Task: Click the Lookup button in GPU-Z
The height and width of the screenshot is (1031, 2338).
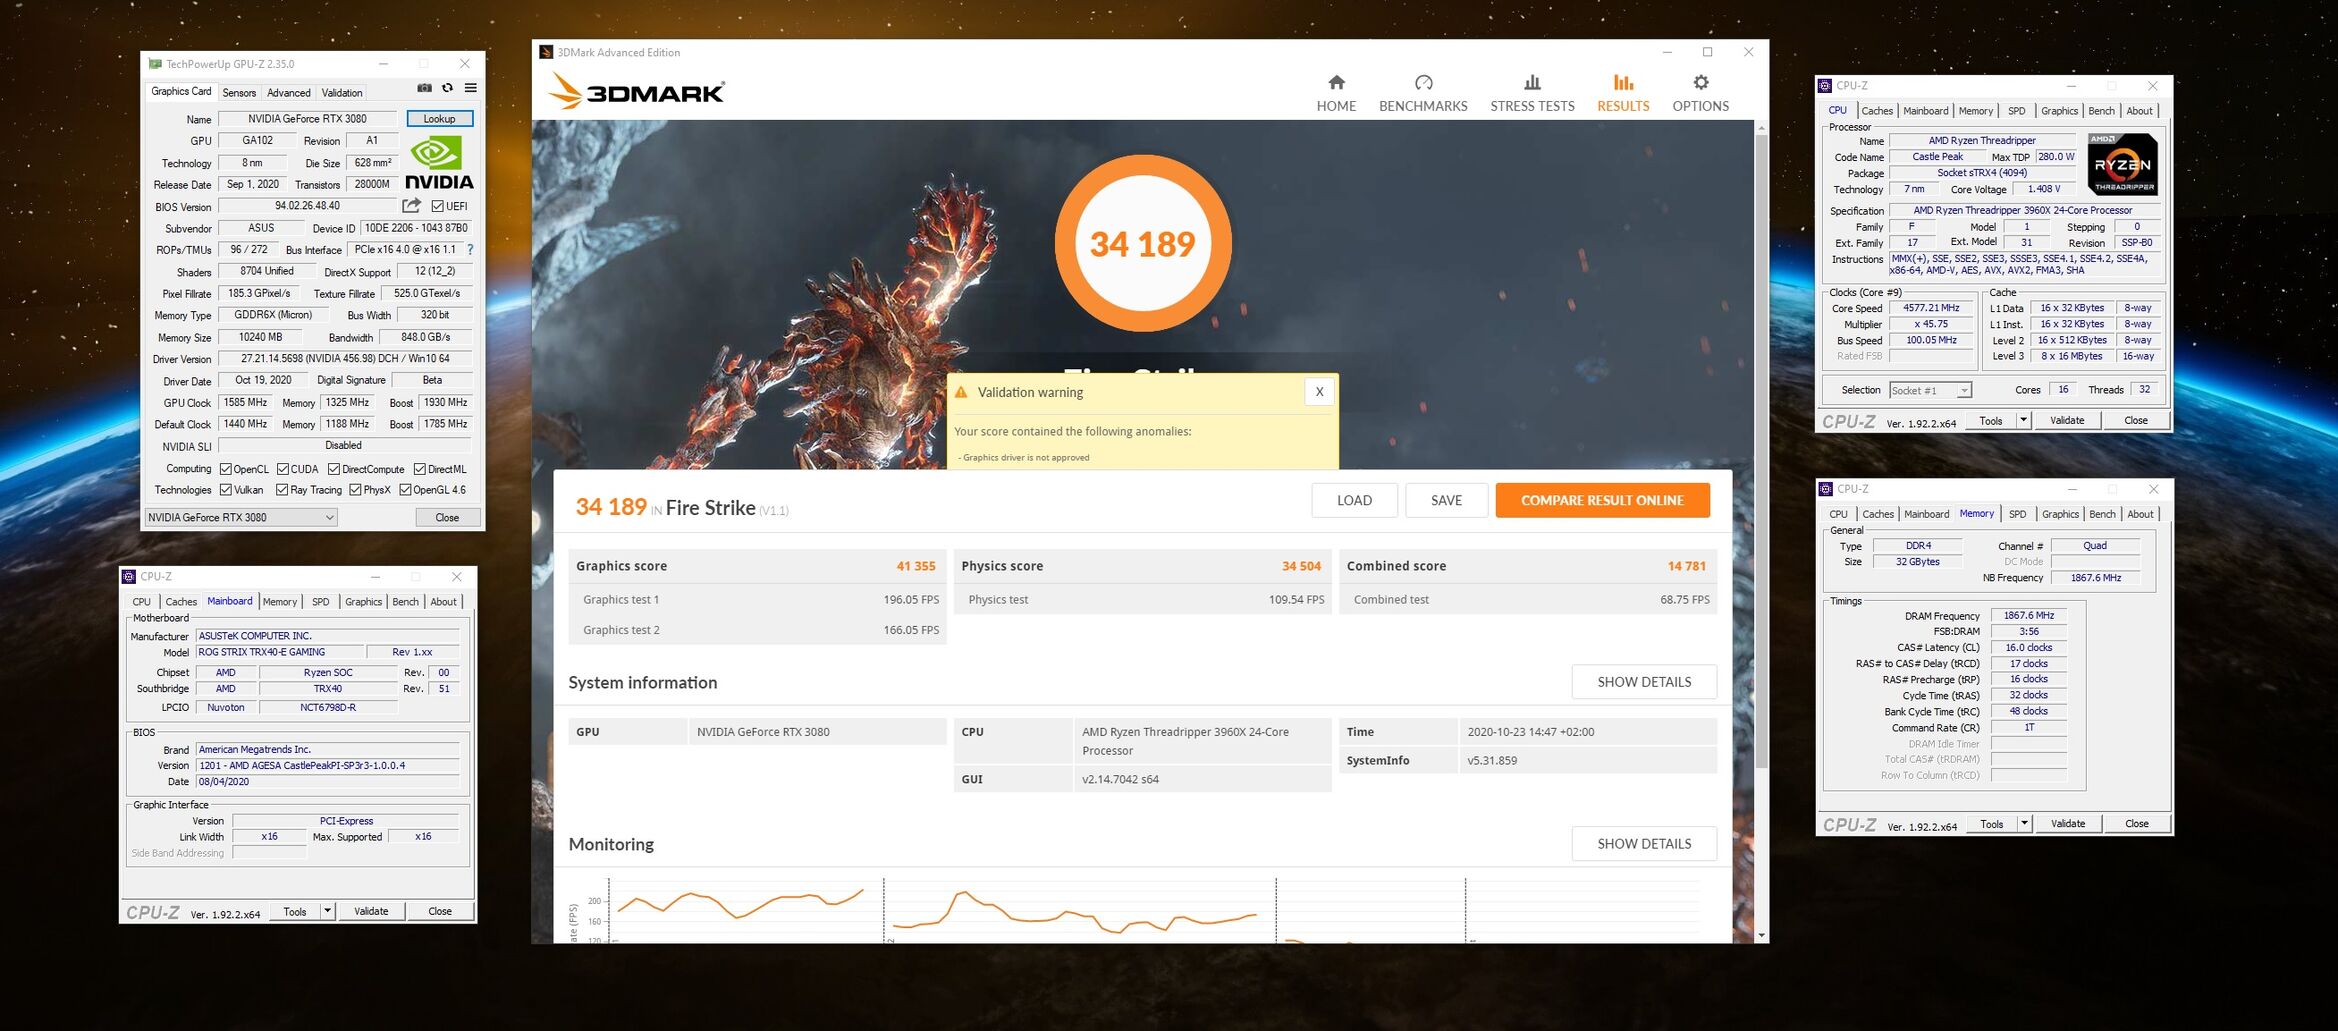Action: coord(439,119)
